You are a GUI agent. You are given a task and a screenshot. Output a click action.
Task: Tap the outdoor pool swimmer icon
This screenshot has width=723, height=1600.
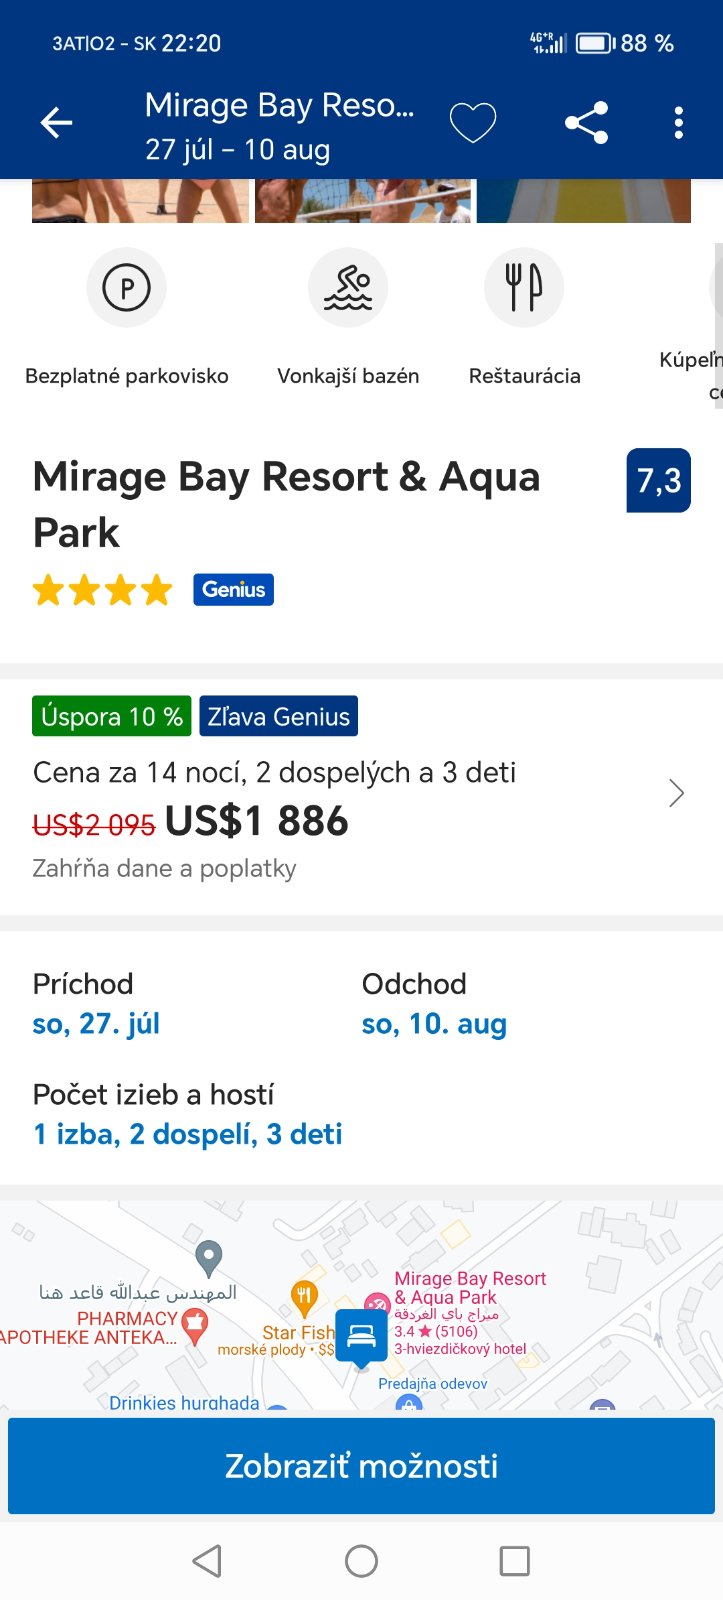tap(348, 288)
